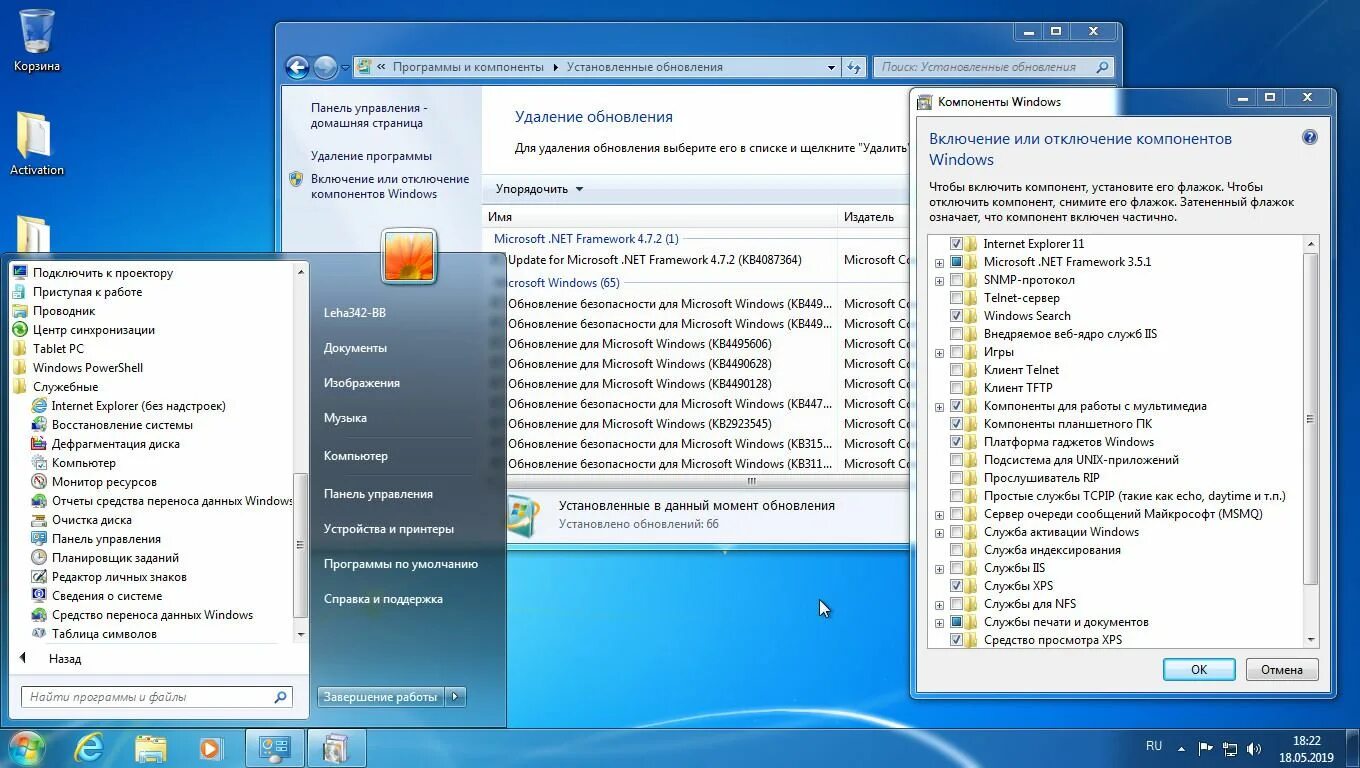Expand Microsoft .NET Framework 3.5.1 node
This screenshot has width=1360, height=768.
pyautogui.click(x=939, y=263)
